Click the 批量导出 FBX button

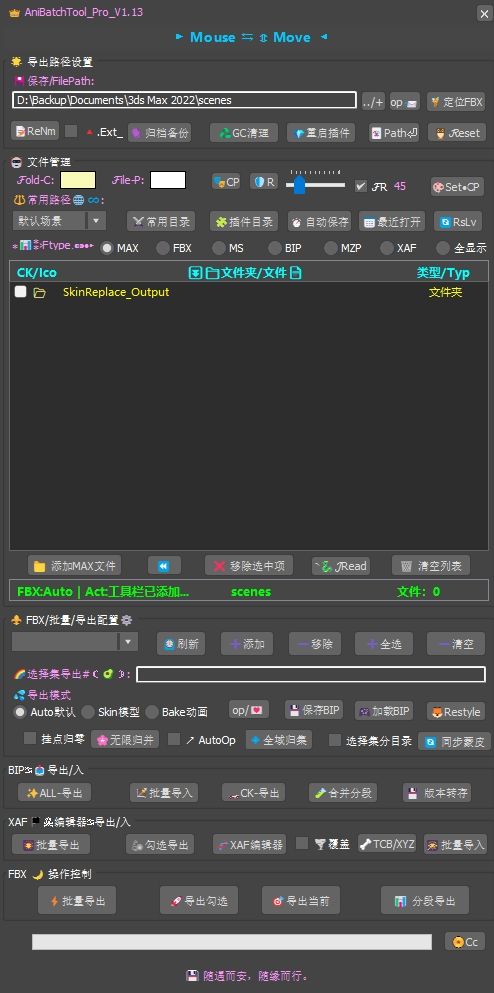coord(77,901)
